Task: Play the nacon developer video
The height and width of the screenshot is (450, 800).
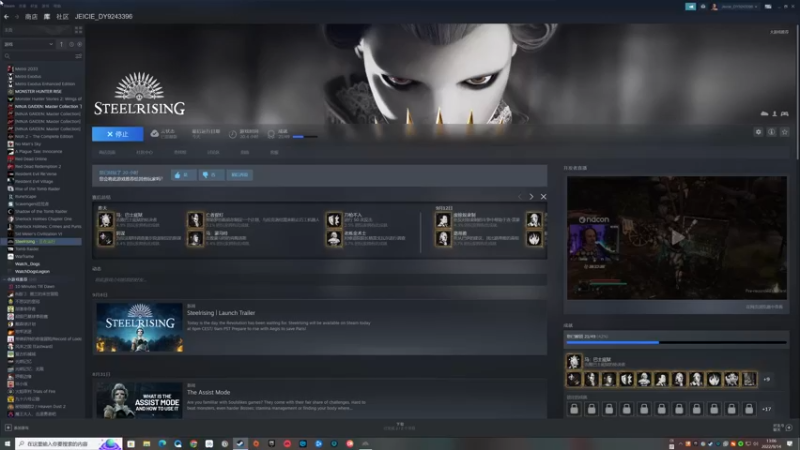Action: point(677,238)
